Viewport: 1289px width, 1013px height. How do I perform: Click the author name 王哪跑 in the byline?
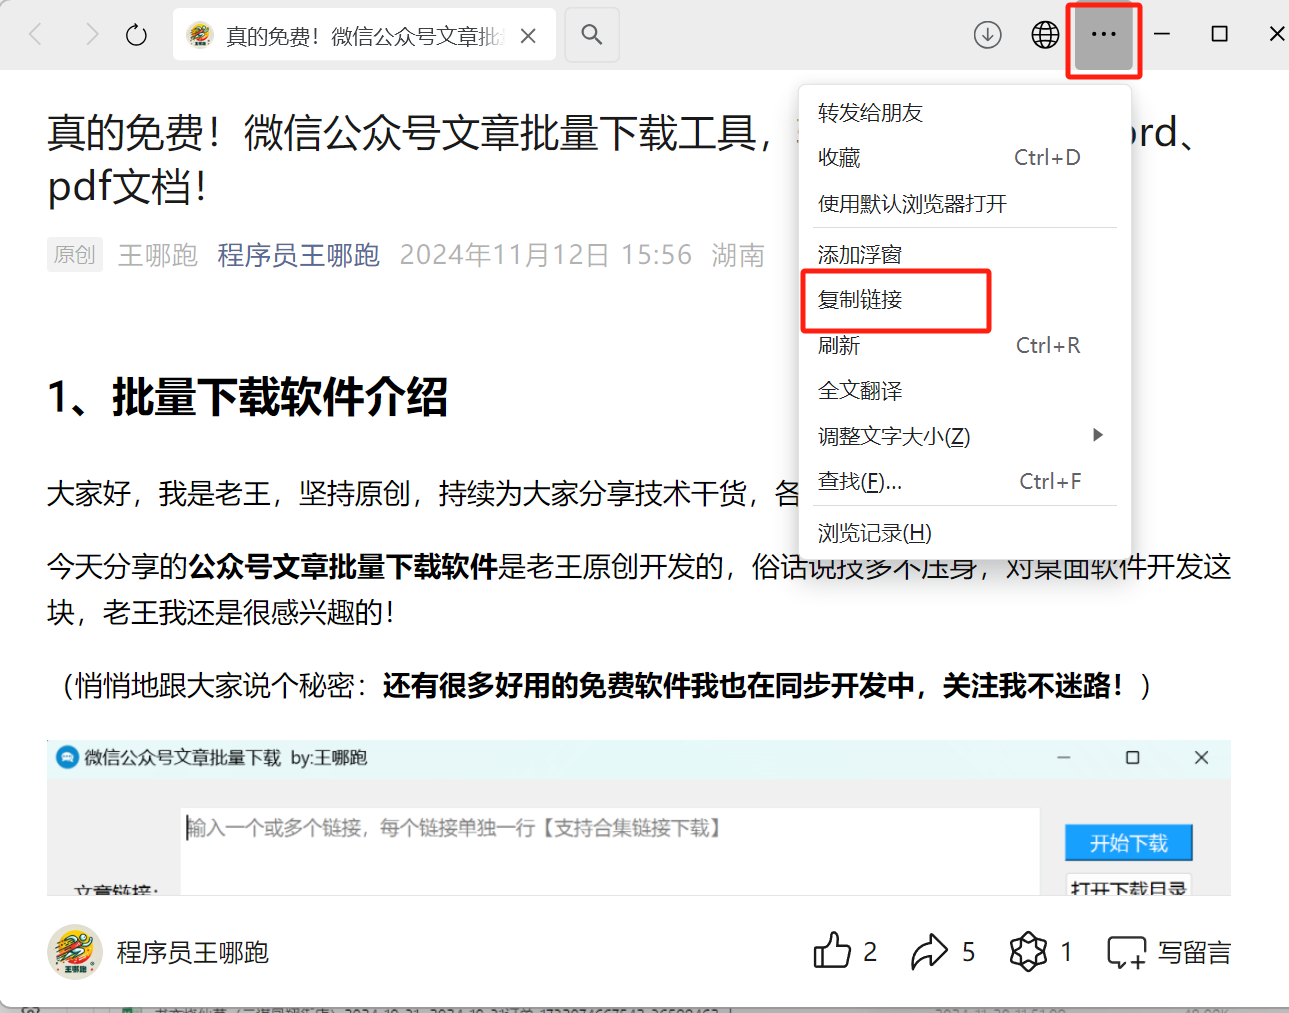click(x=158, y=255)
